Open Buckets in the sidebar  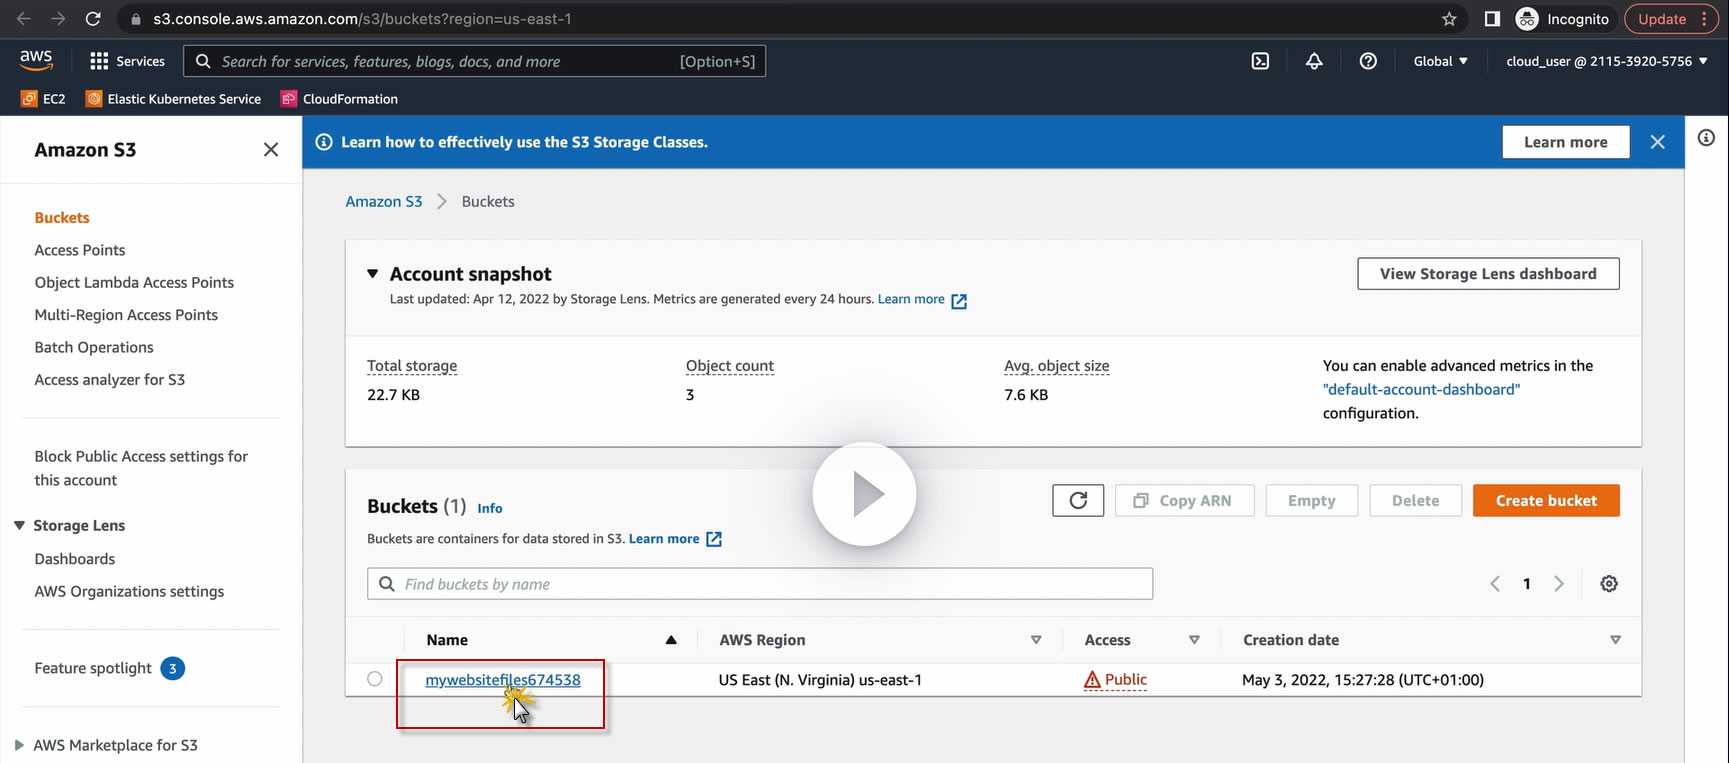62,218
